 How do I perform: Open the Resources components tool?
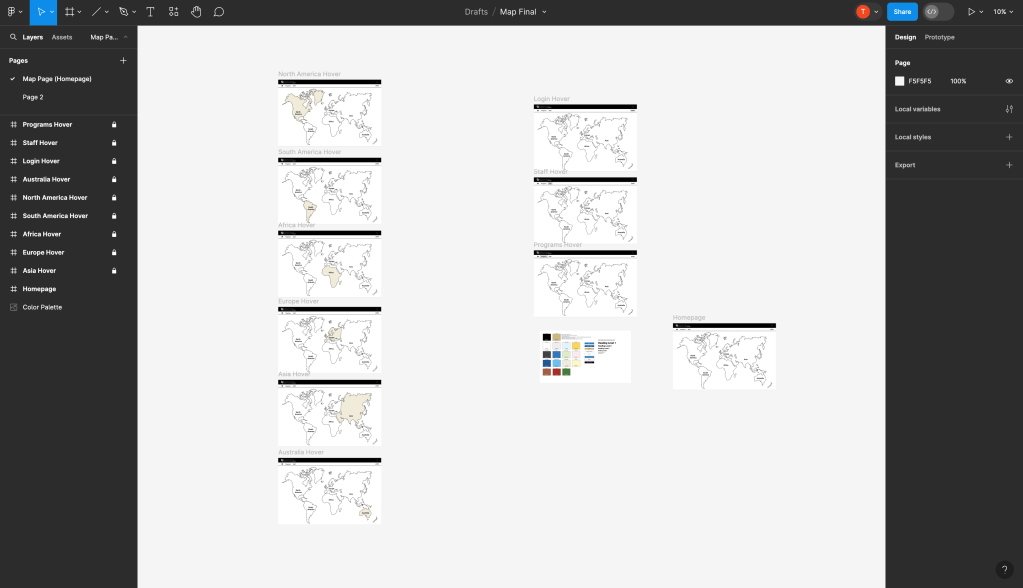click(x=173, y=12)
